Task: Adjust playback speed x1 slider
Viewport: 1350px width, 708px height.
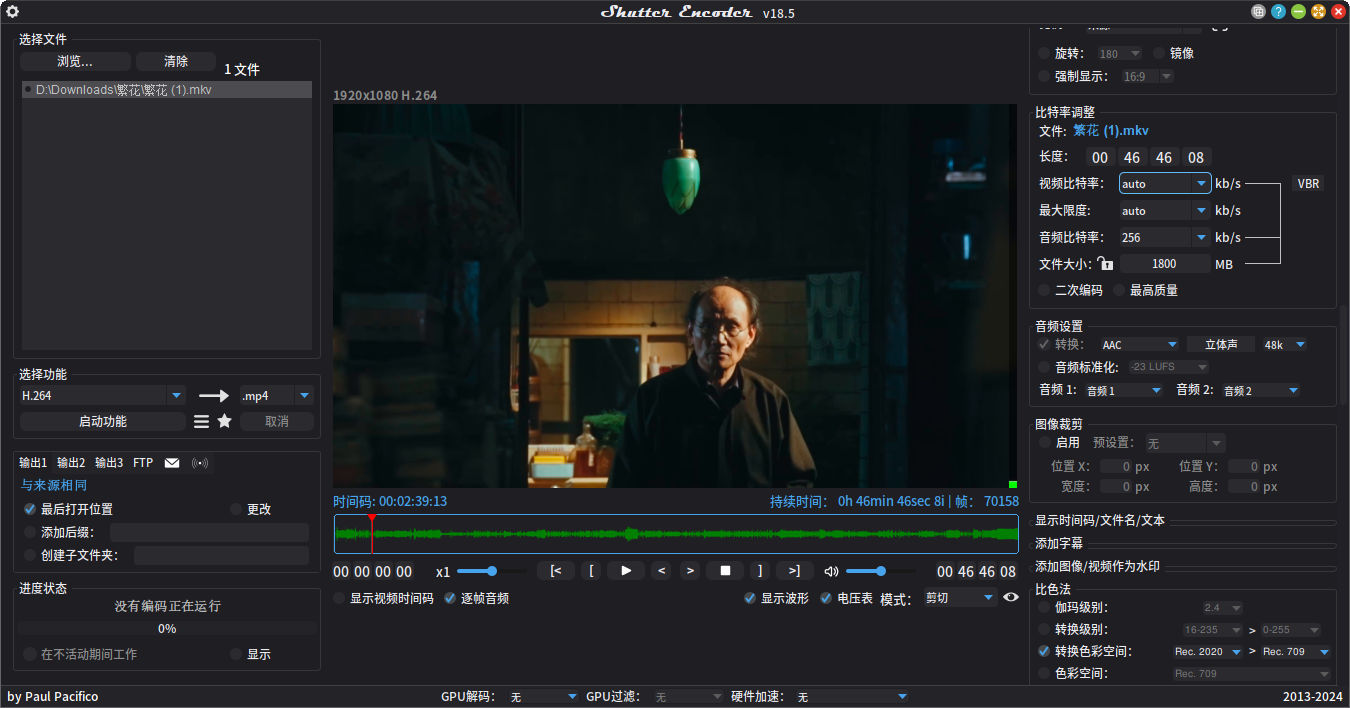Action: pos(492,571)
